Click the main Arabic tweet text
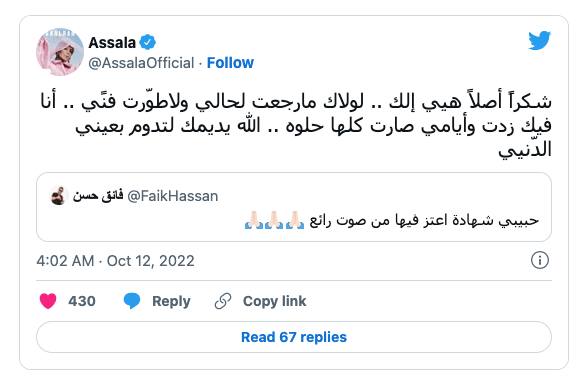 (296, 125)
